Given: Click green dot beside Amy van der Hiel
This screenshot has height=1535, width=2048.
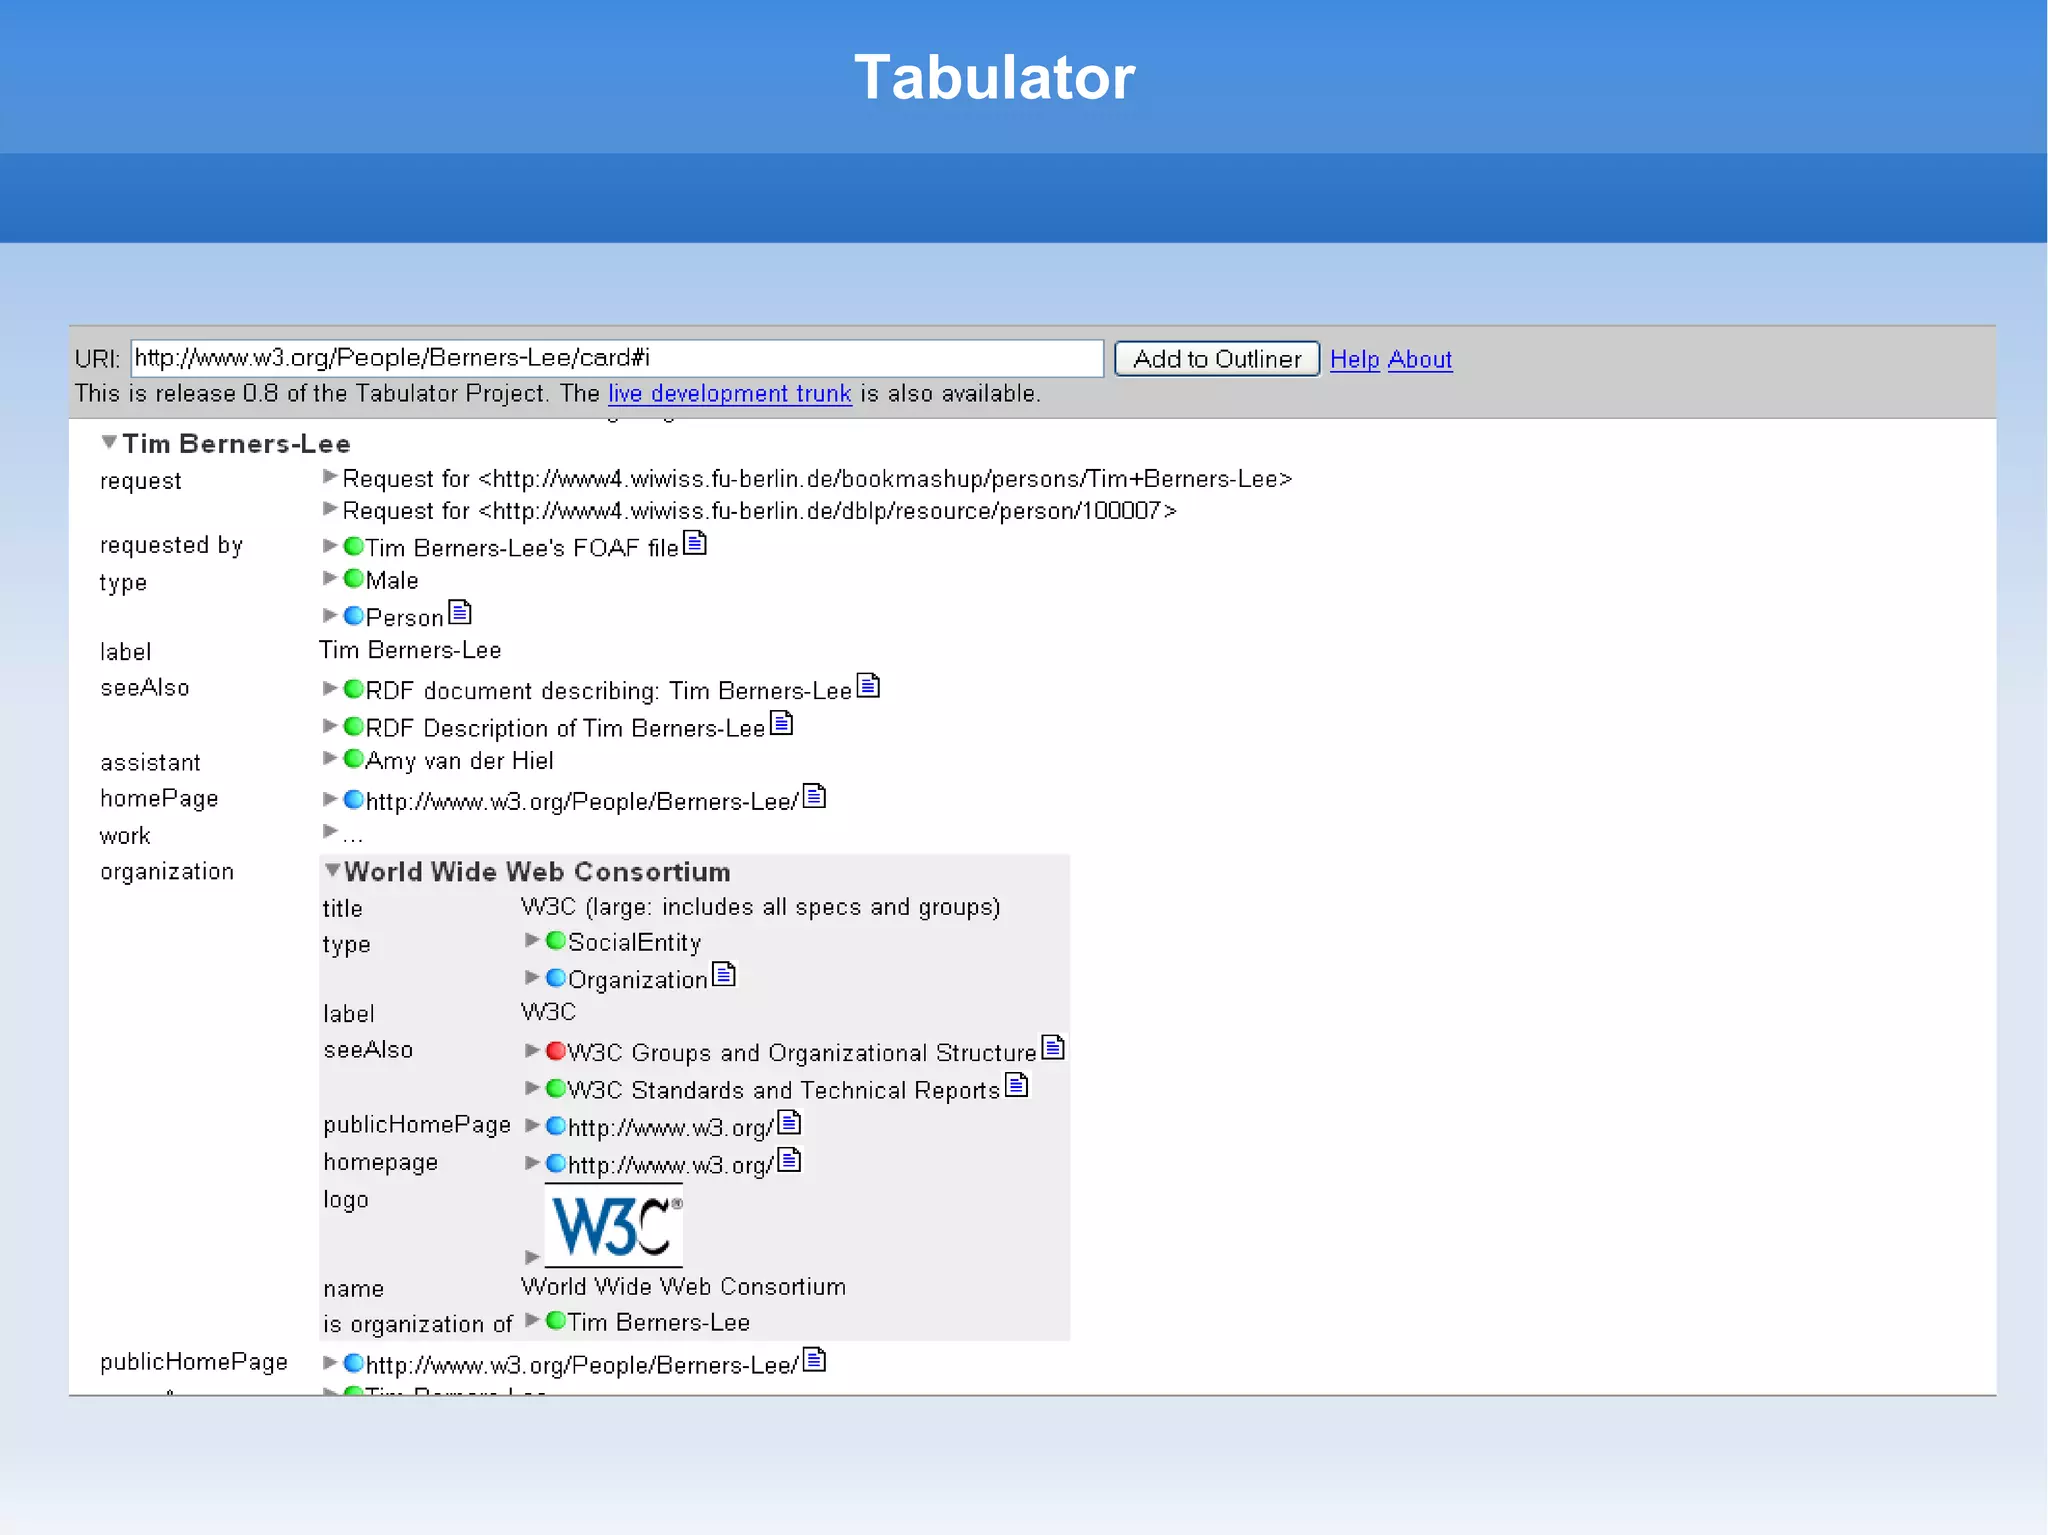Looking at the screenshot, I should coord(353,758).
